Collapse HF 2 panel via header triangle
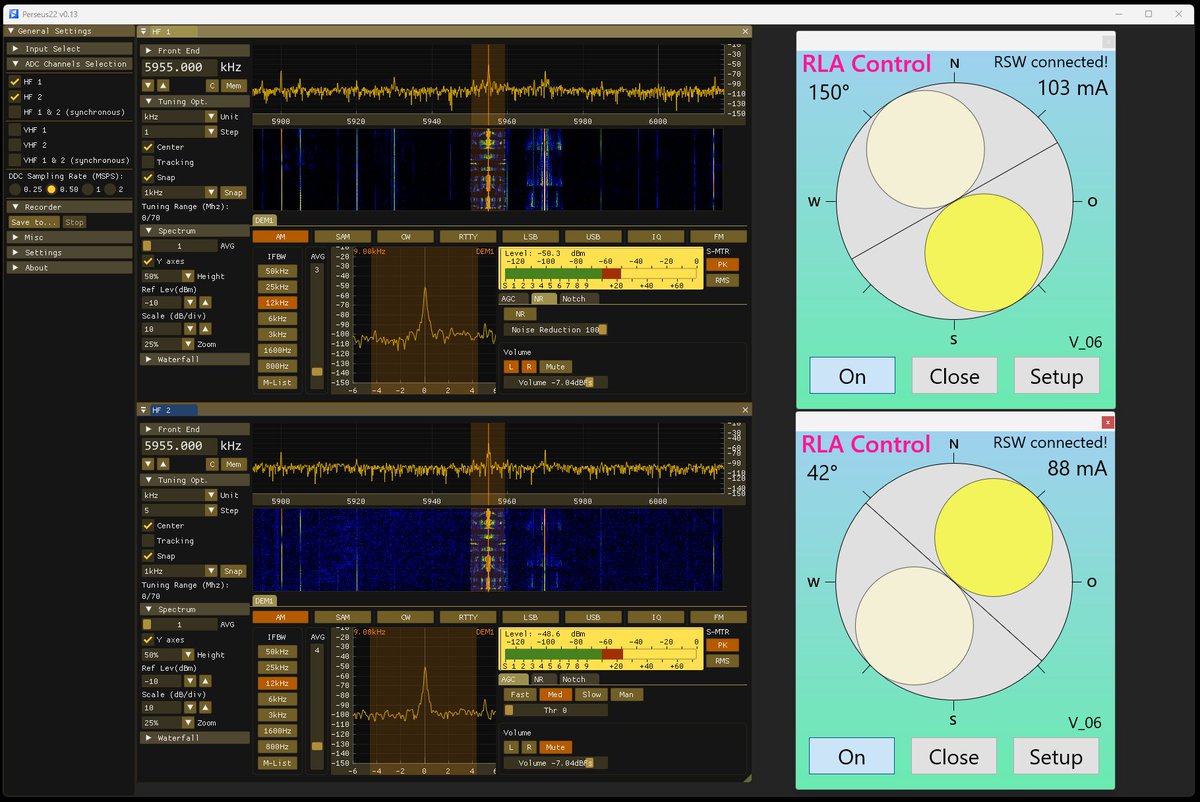The width and height of the screenshot is (1200, 802). 144,410
